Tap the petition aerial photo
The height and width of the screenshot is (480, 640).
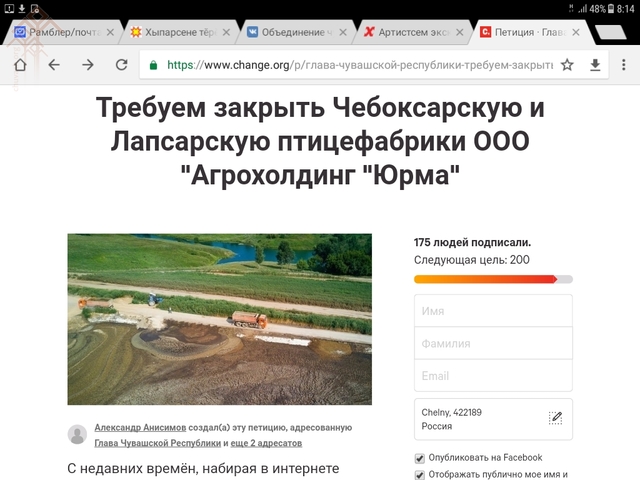219,319
